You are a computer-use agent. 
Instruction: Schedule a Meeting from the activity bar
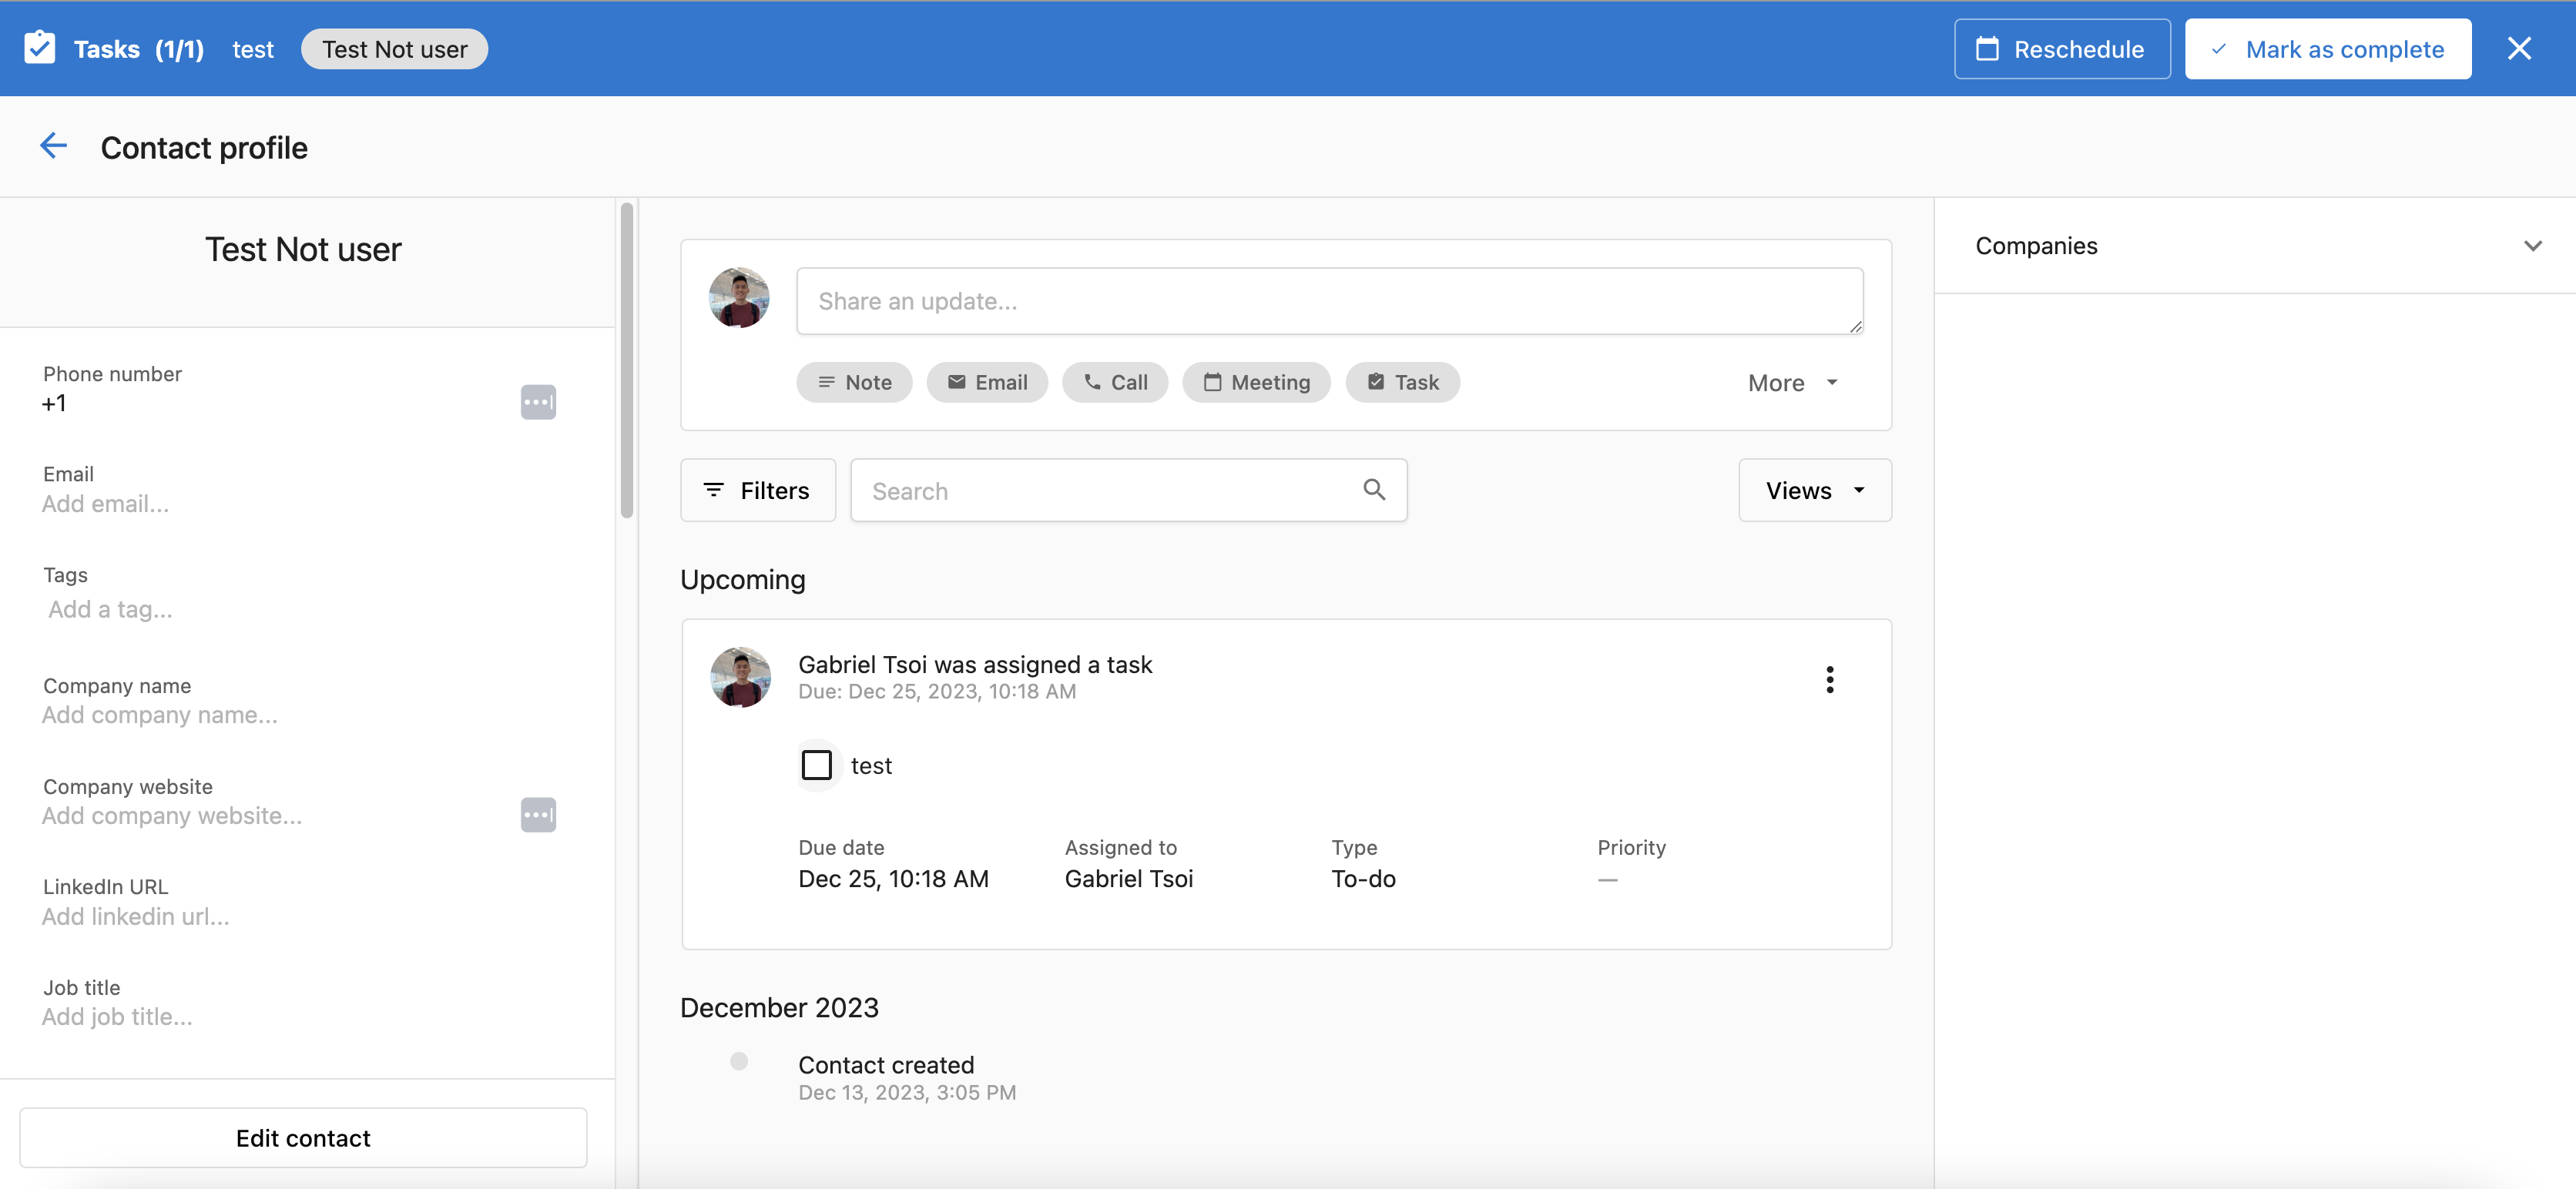1256,382
